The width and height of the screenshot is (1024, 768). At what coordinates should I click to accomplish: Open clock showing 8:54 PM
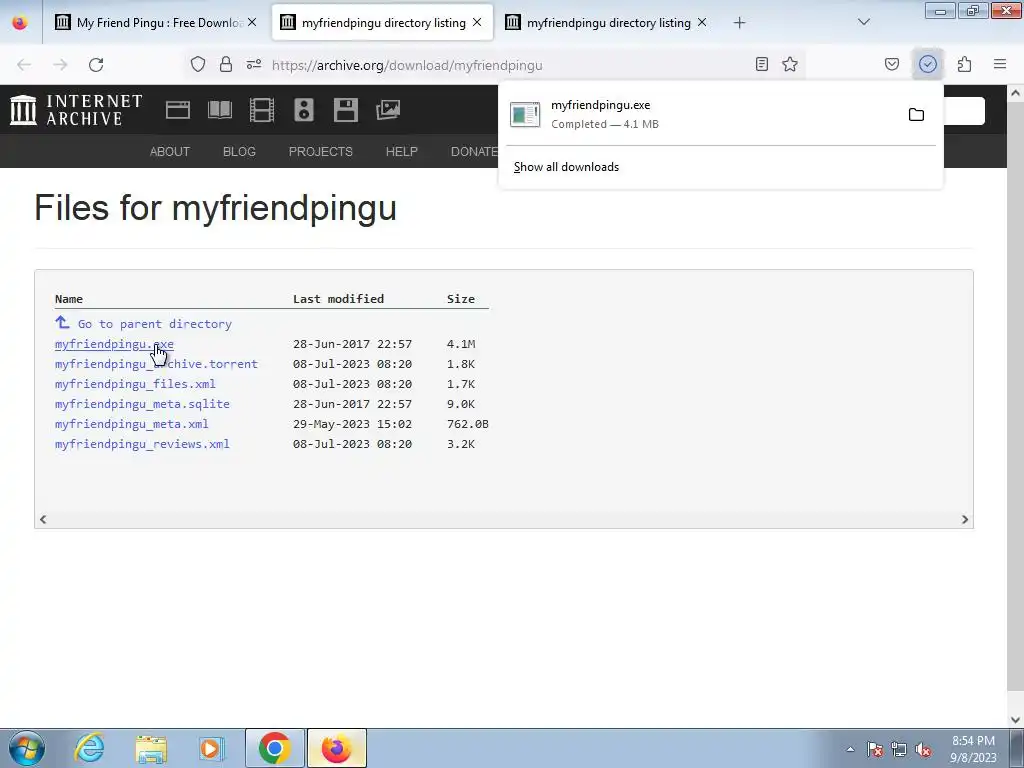coord(973,749)
